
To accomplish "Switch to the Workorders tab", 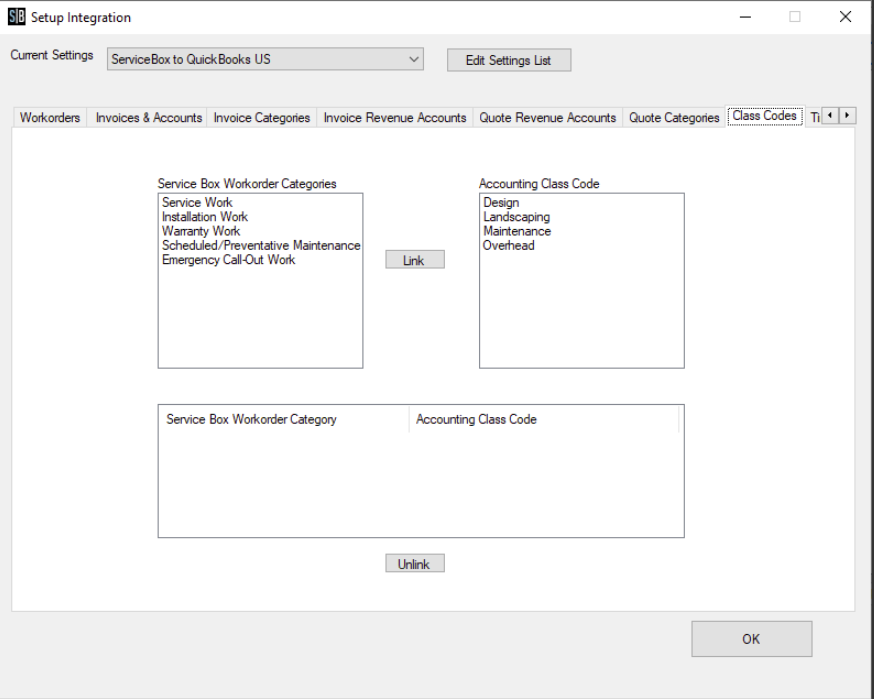I will click(50, 118).
